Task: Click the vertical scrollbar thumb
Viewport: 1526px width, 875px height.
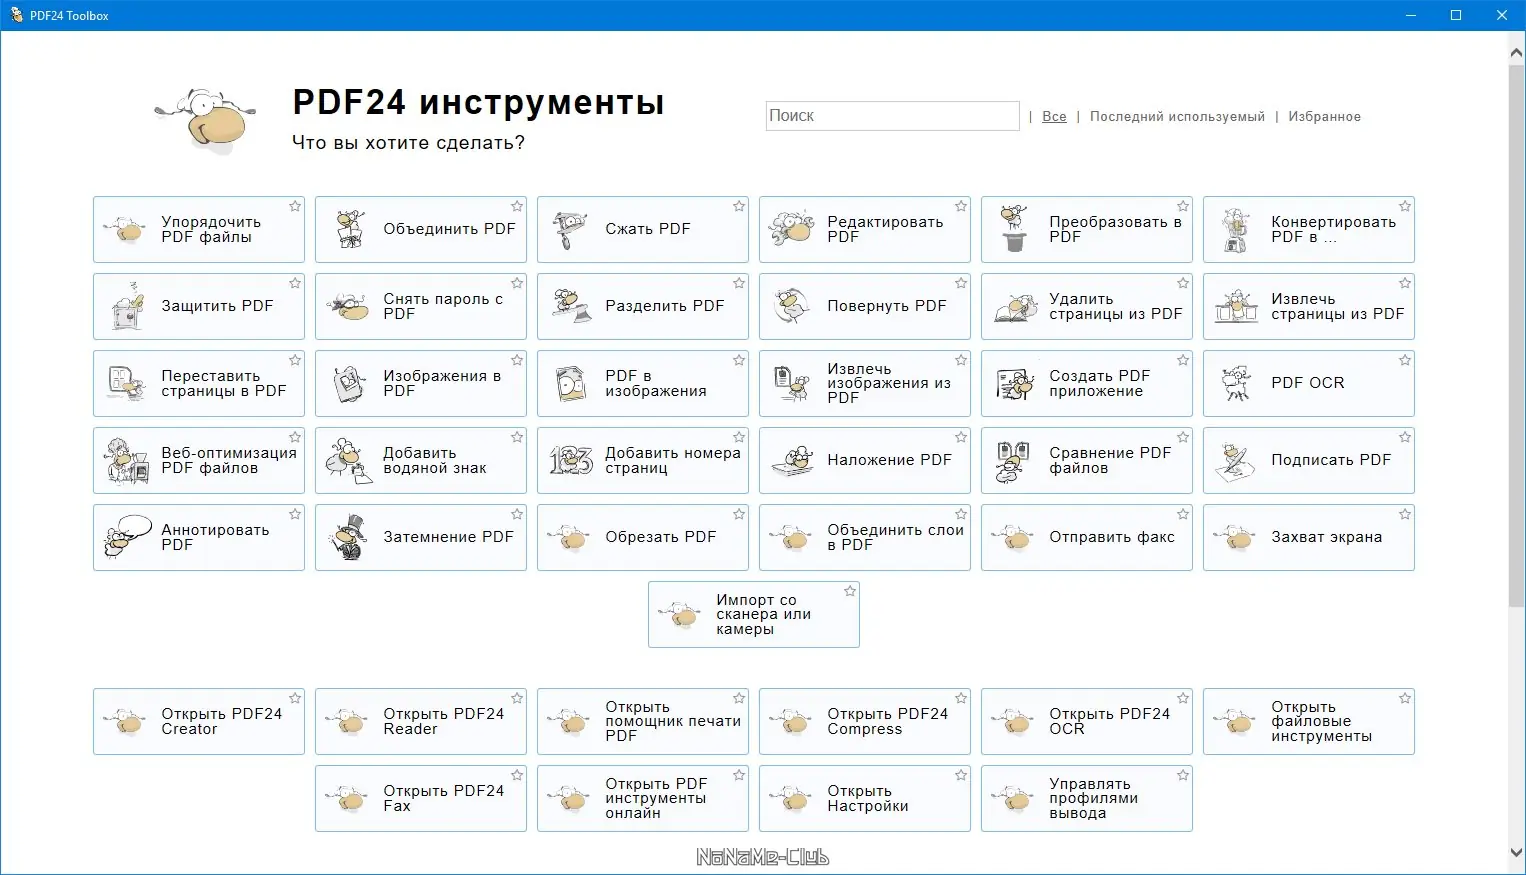Action: pyautogui.click(x=1517, y=335)
